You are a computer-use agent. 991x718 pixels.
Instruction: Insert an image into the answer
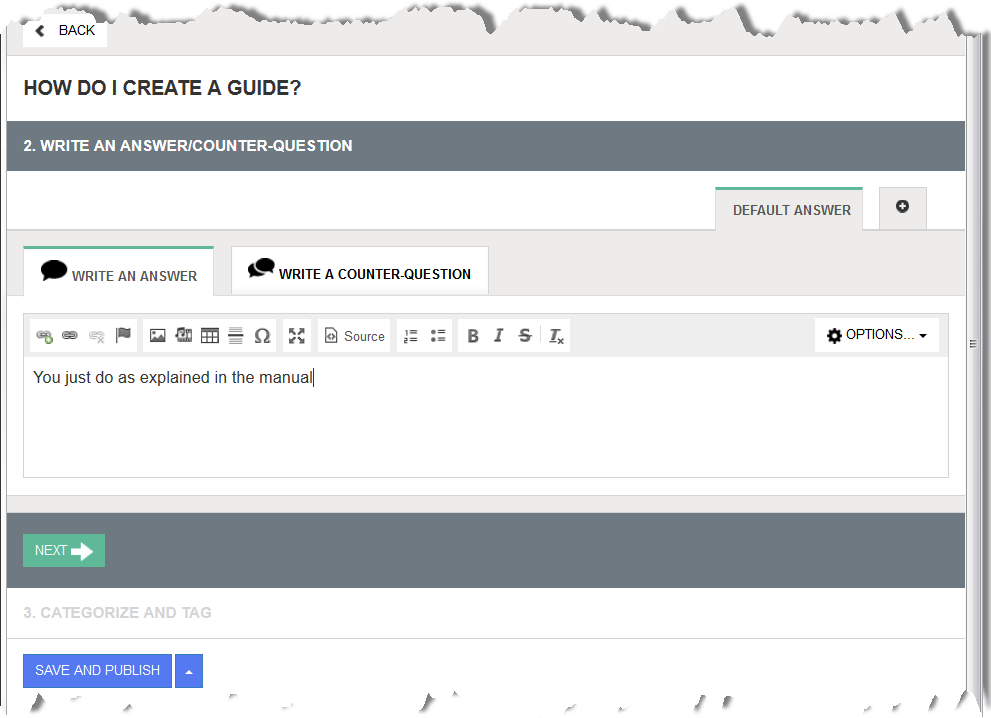tap(157, 335)
